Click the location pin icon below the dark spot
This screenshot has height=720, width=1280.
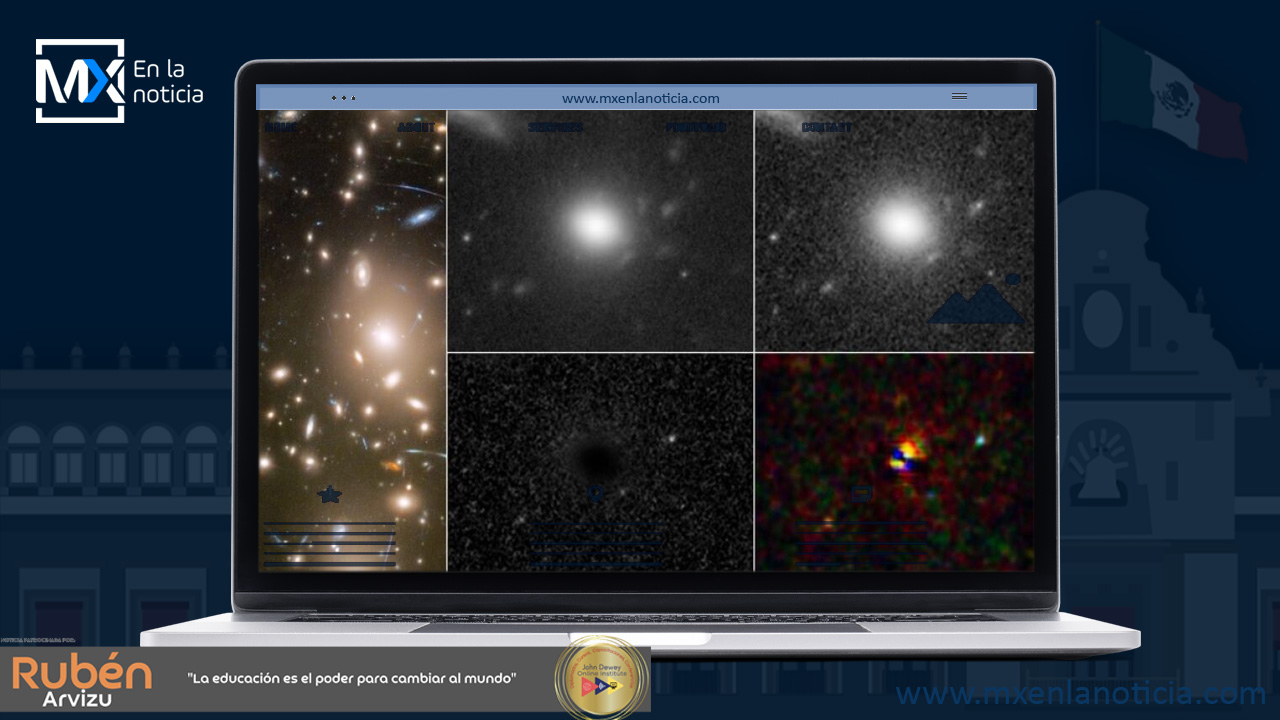coord(597,493)
